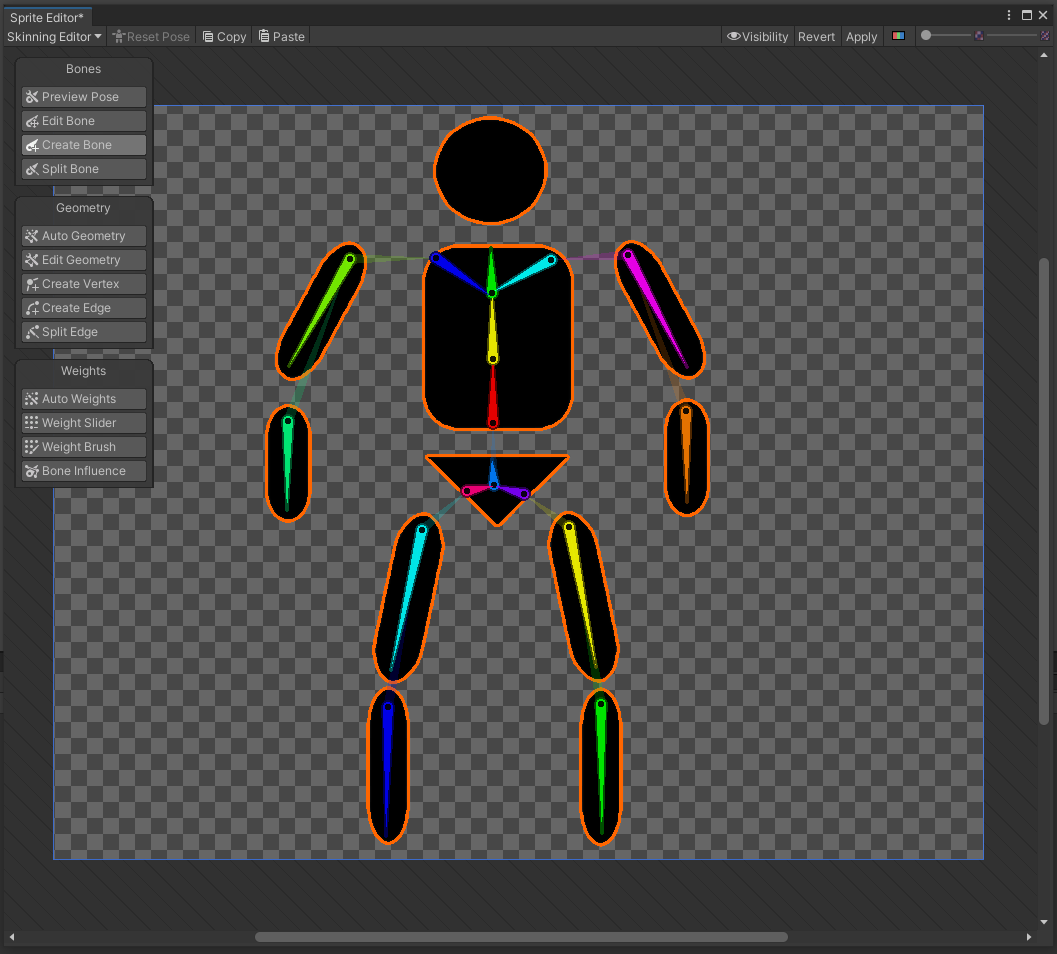Image resolution: width=1057 pixels, height=954 pixels.
Task: Select the Create Vertex tool
Action: pyautogui.click(x=83, y=283)
